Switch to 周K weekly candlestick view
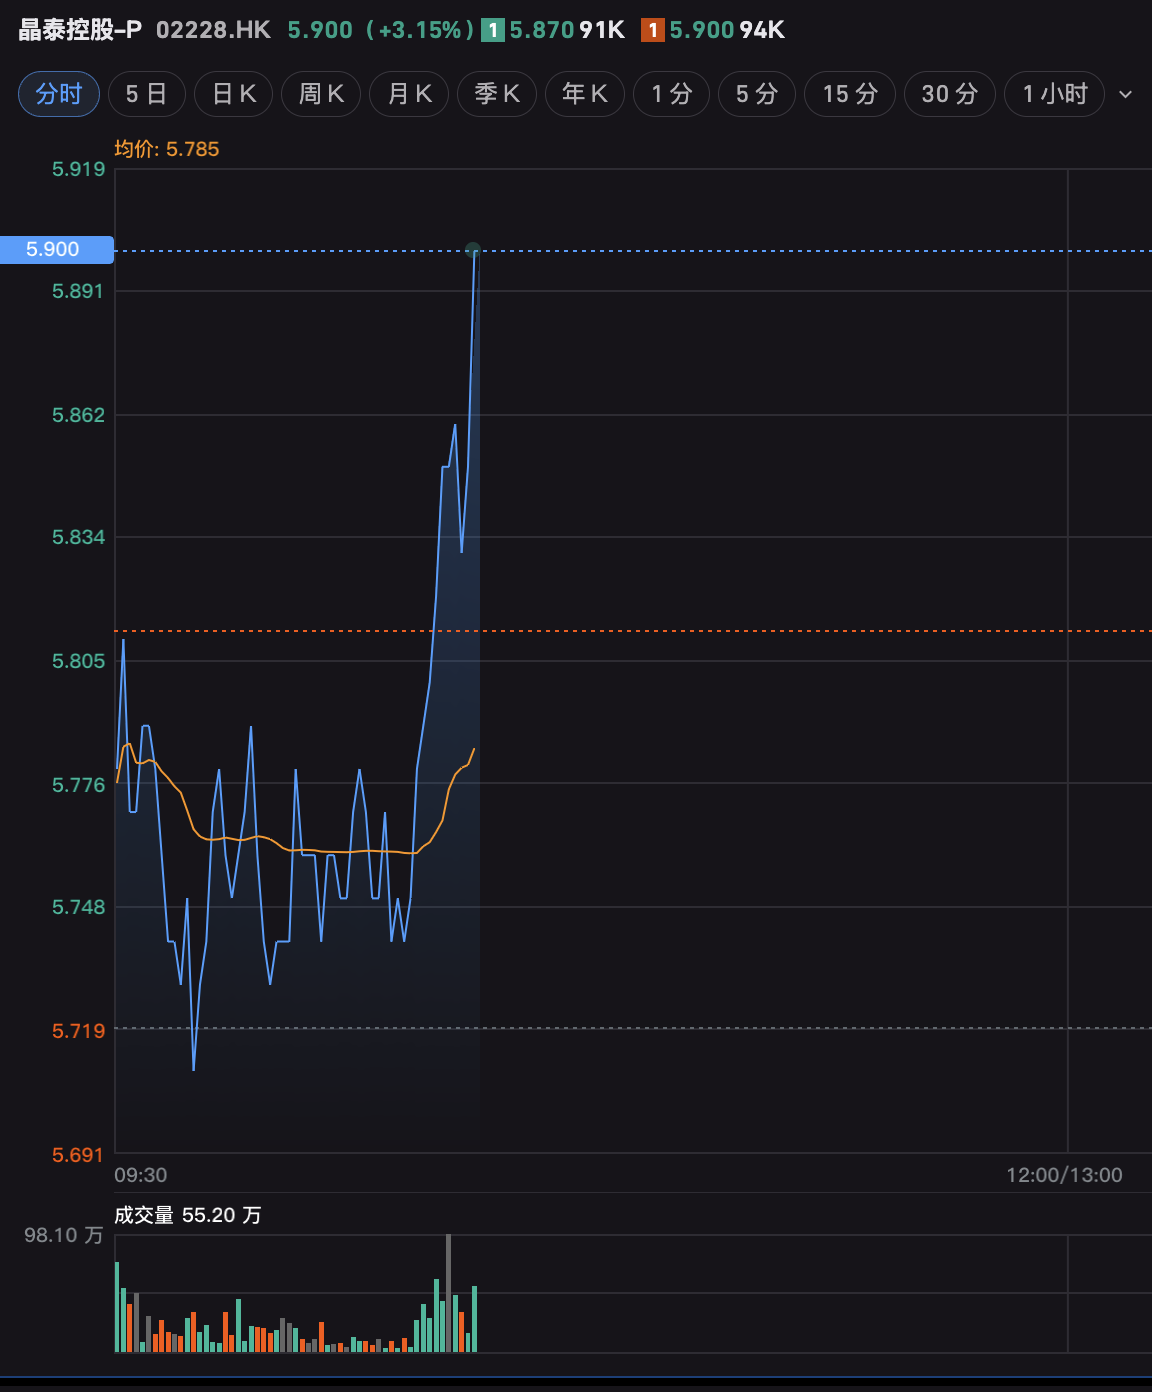 [x=321, y=94]
